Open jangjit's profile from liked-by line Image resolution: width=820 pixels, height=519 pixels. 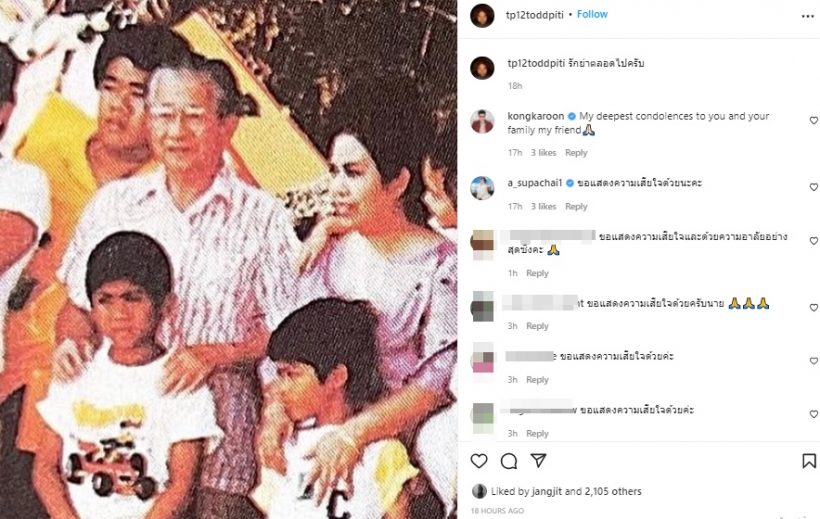(546, 491)
